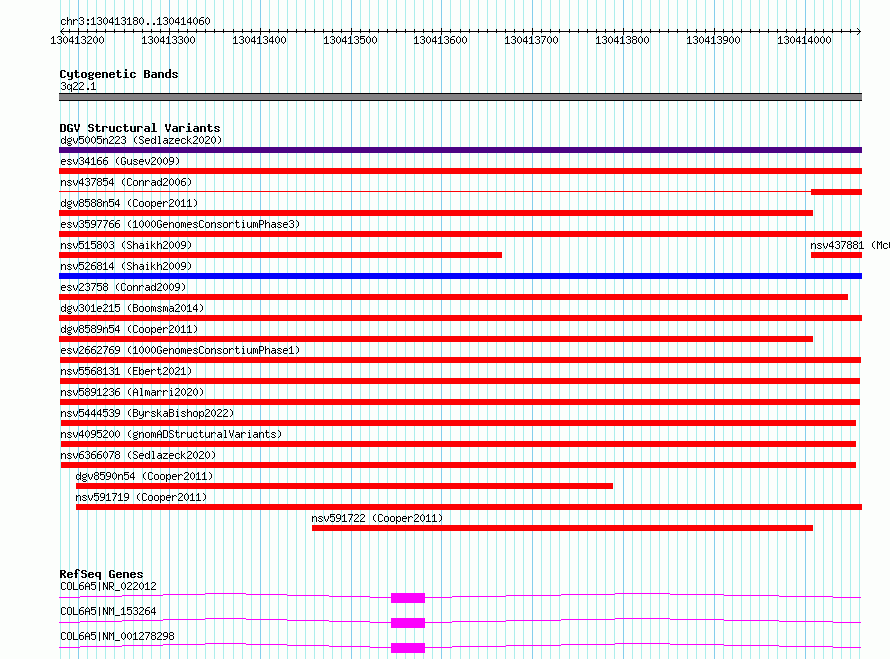Screen dimensions: 890x659
Task: Open the nsv515803 (Shaikh2009) variant
Action: (126, 245)
